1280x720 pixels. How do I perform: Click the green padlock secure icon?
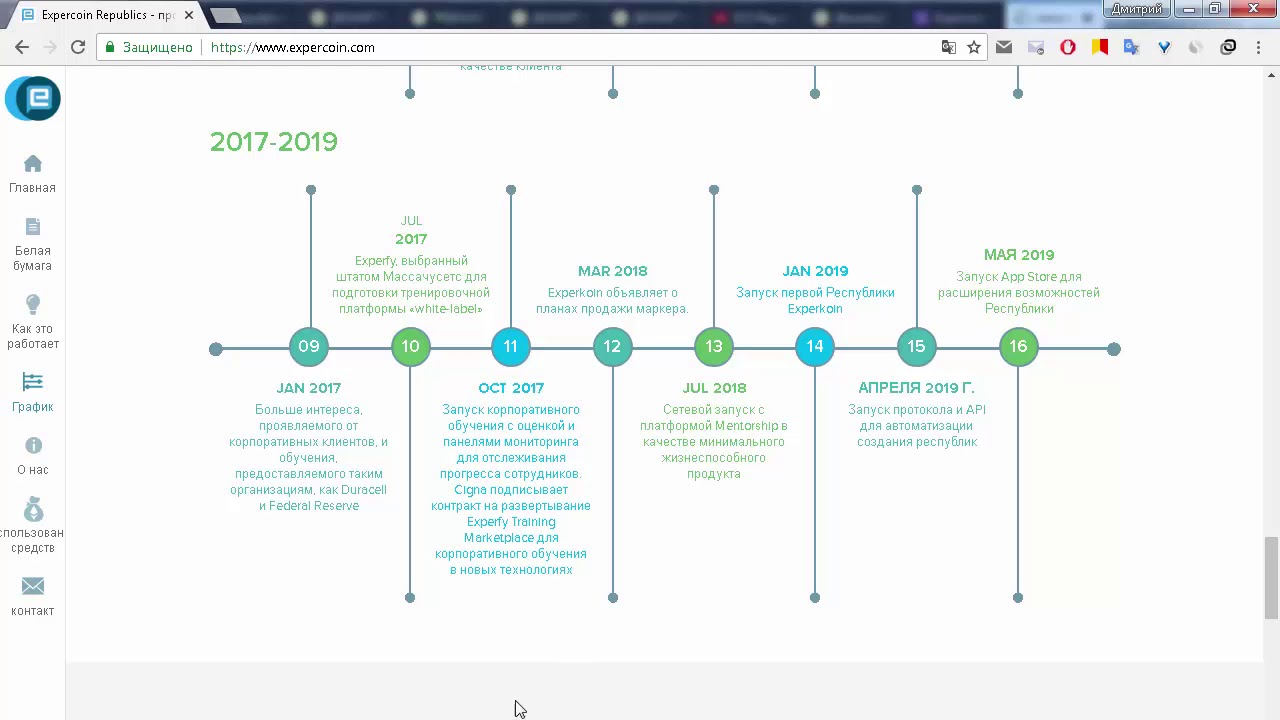111,47
